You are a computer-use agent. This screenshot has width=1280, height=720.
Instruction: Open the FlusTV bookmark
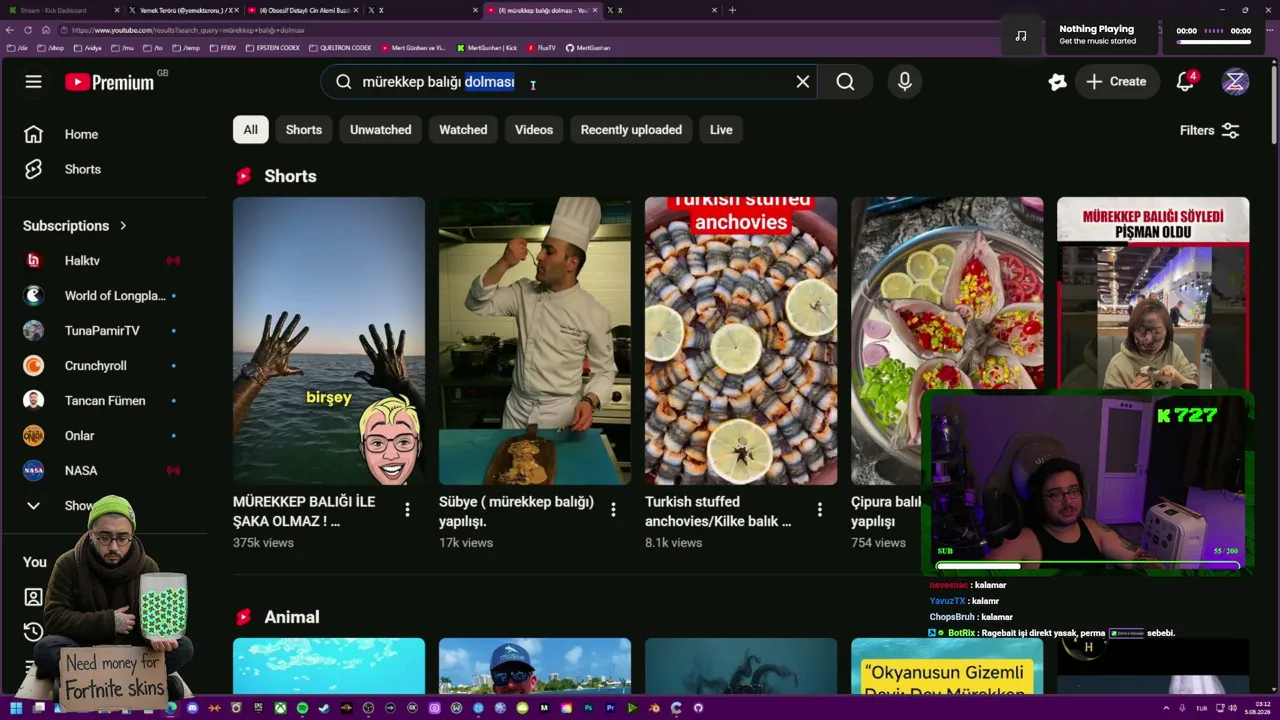click(541, 48)
